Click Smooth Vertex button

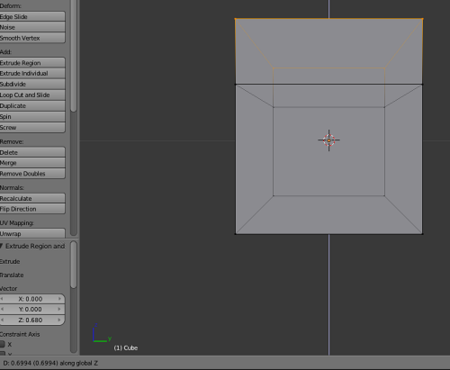32,38
